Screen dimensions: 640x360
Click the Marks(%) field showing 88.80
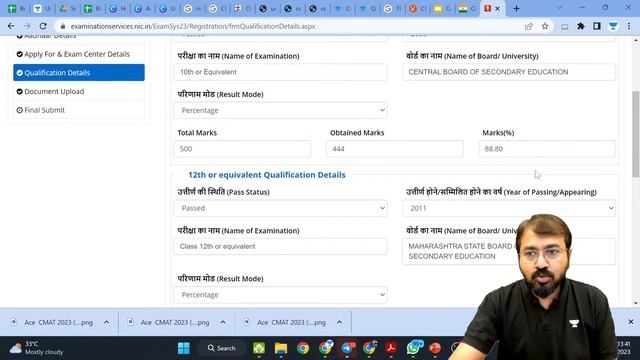[x=547, y=149]
